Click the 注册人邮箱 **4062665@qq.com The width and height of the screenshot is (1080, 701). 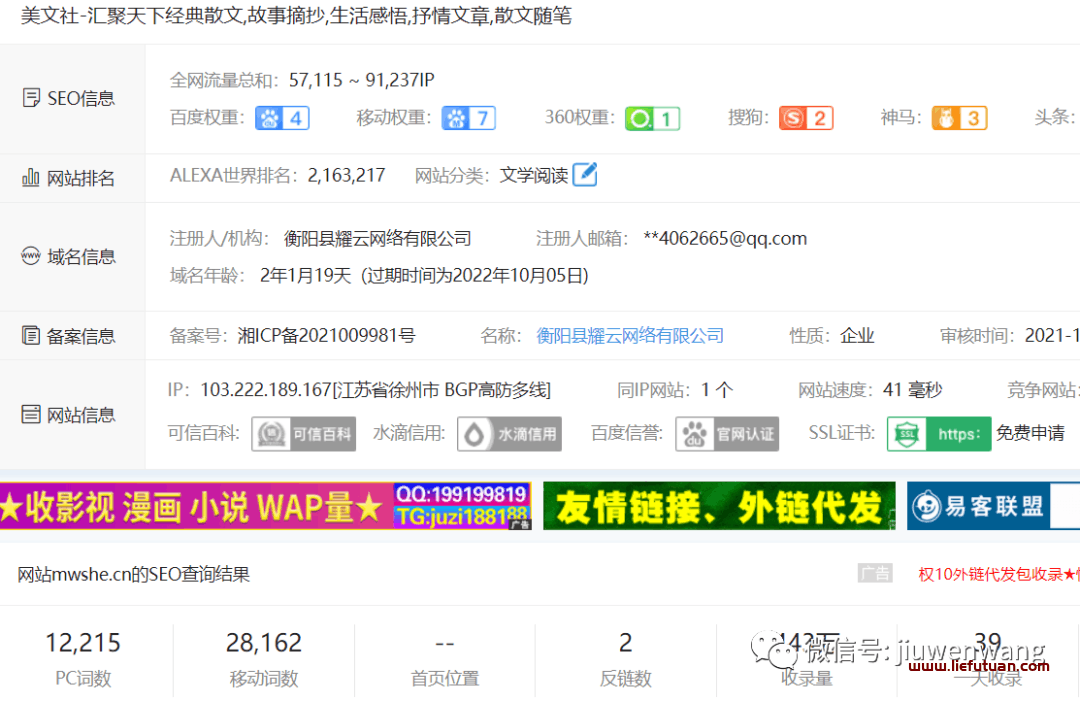click(725, 239)
